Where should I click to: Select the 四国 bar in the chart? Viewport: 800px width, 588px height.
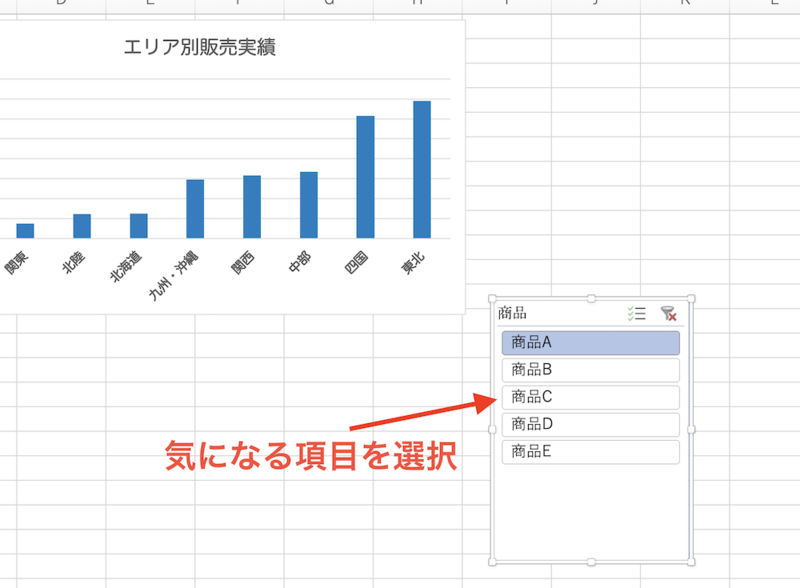(x=365, y=180)
